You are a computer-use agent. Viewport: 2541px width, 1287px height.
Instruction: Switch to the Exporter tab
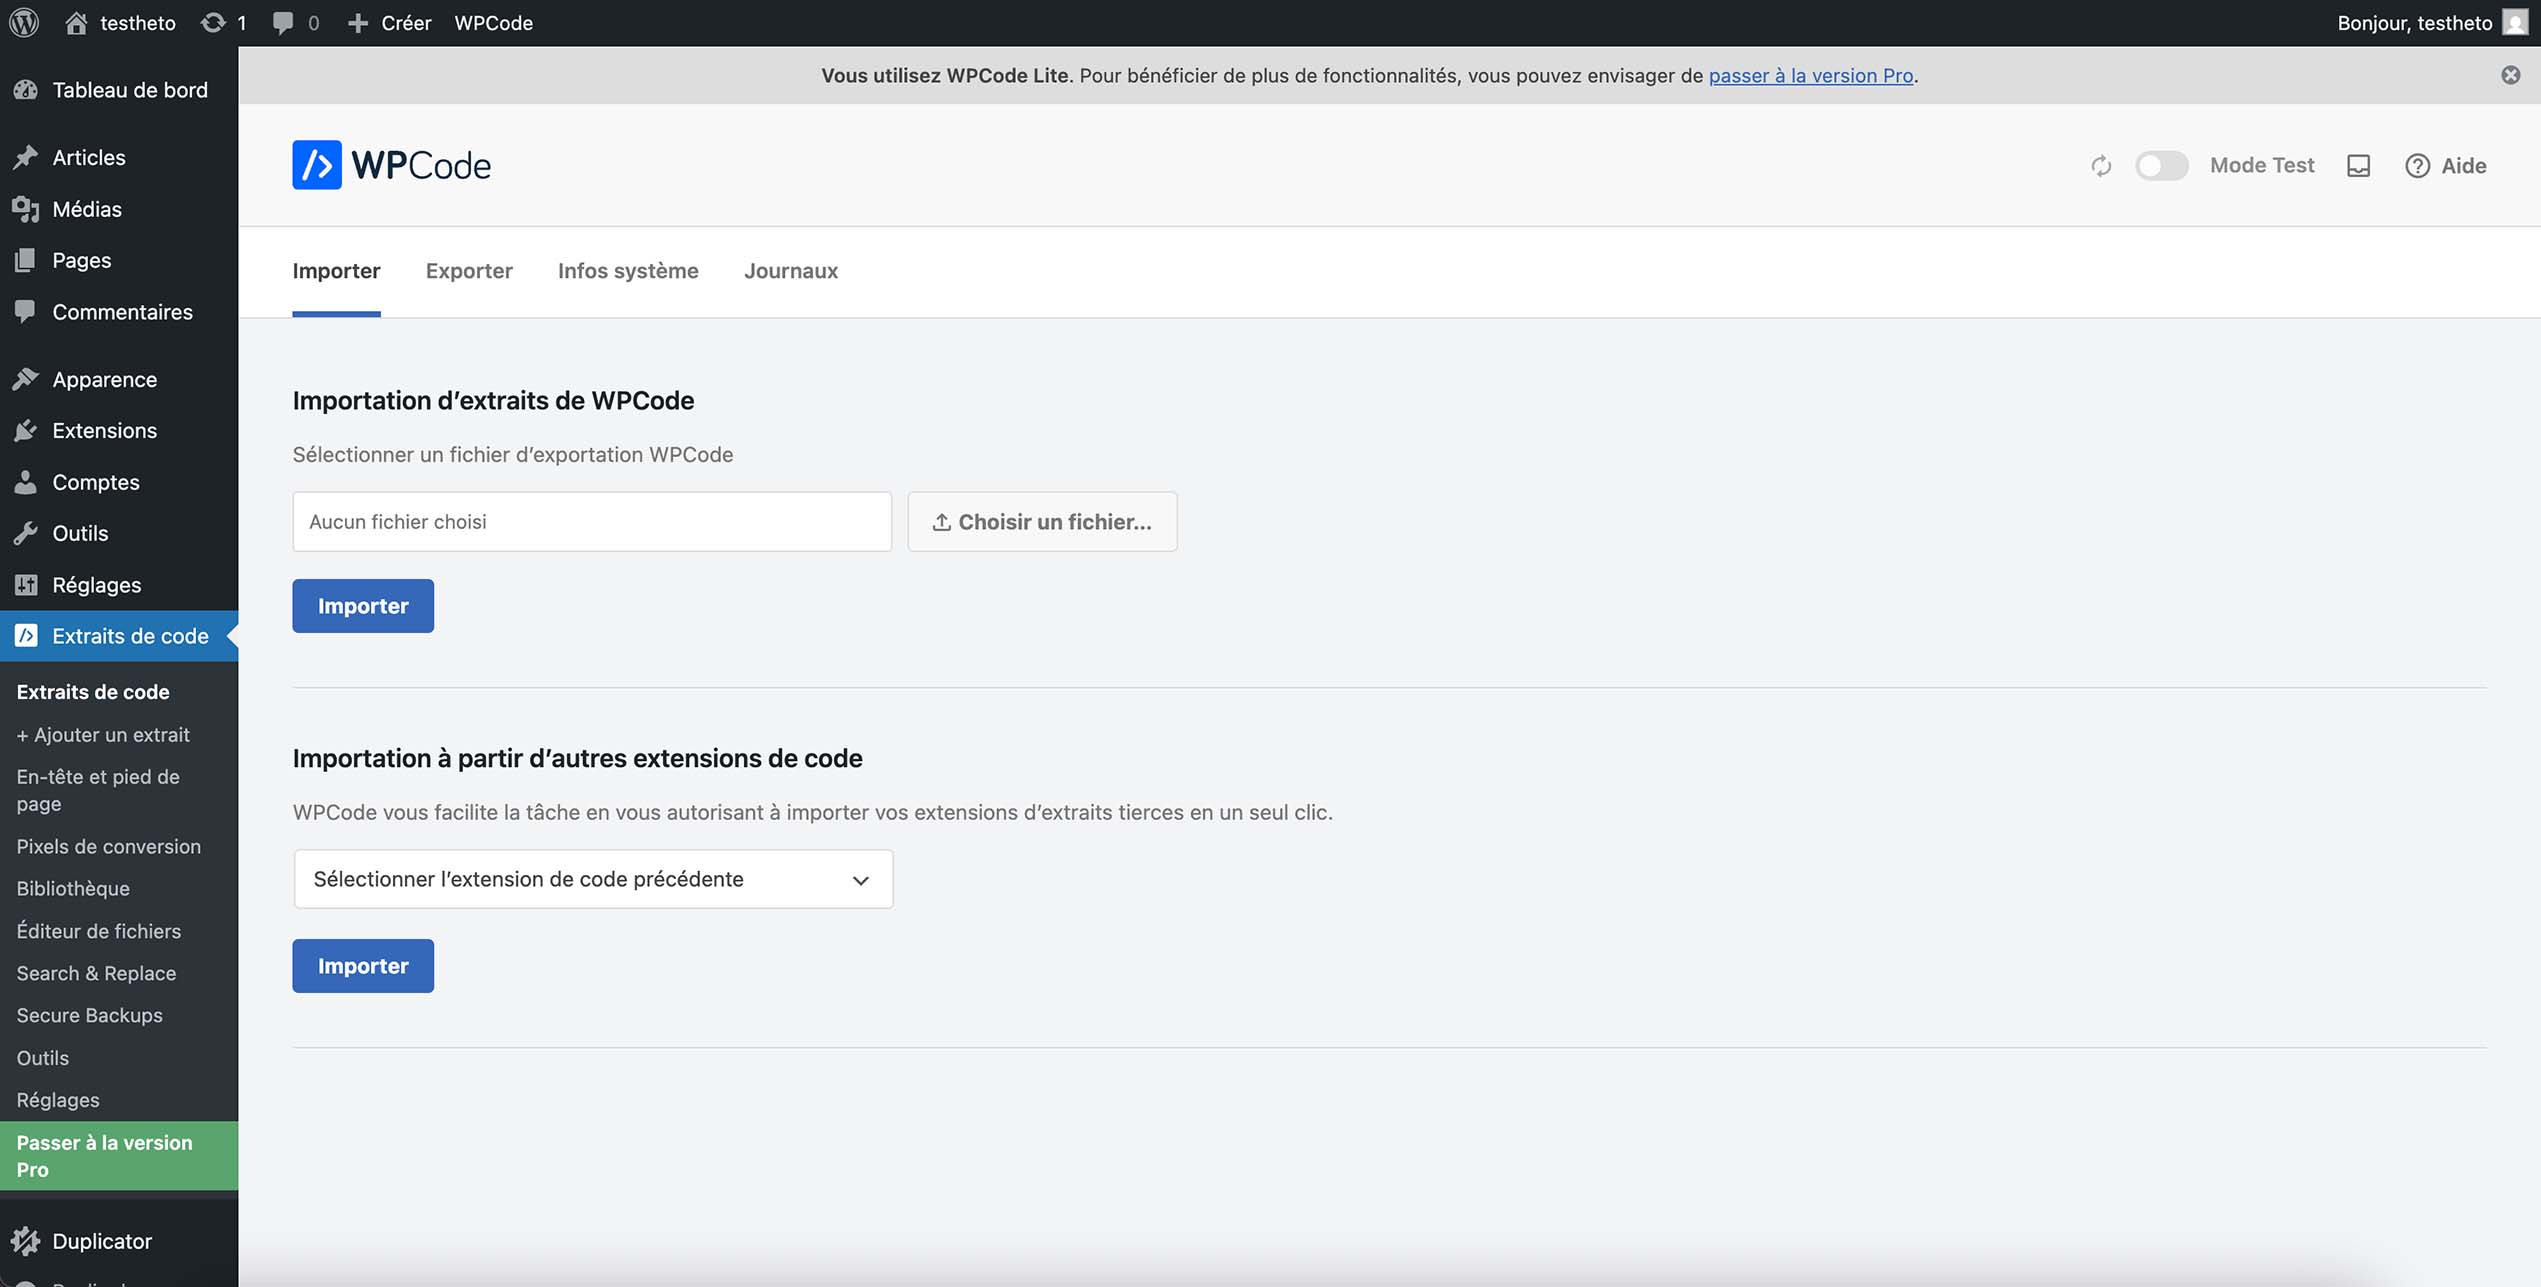point(469,271)
